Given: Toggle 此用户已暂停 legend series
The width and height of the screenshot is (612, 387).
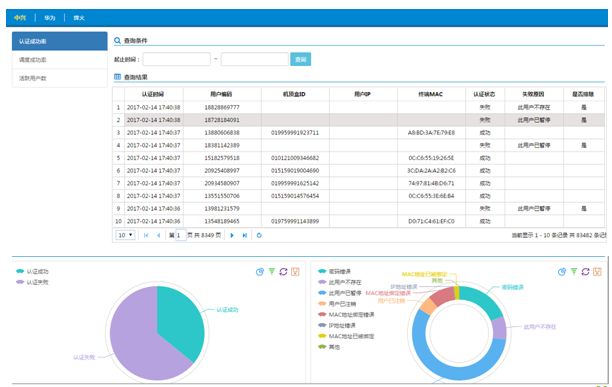Looking at the screenshot, I should click(x=340, y=293).
